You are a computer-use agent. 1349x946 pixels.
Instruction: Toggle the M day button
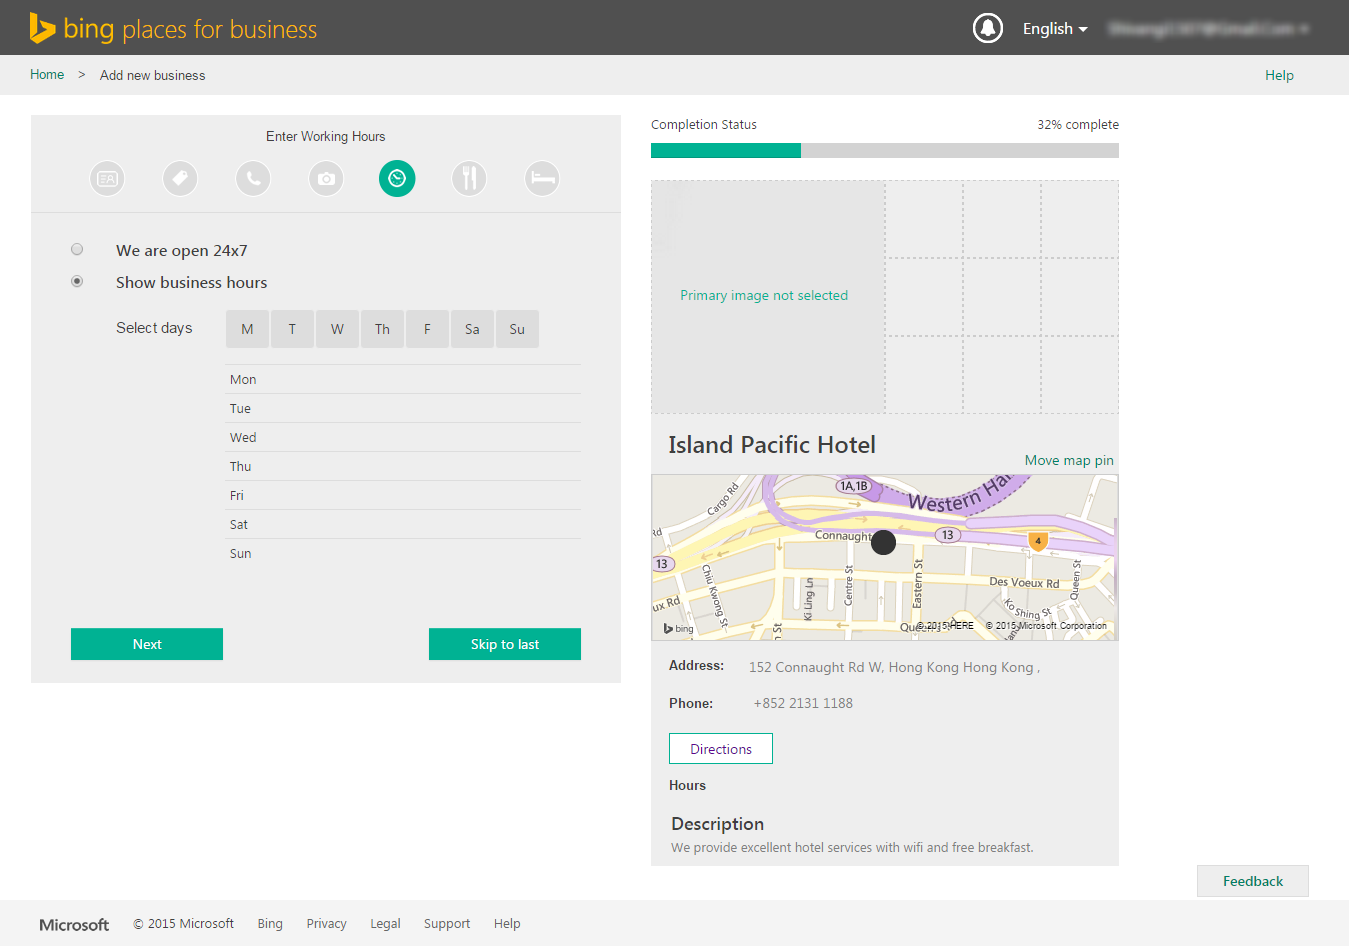247,329
